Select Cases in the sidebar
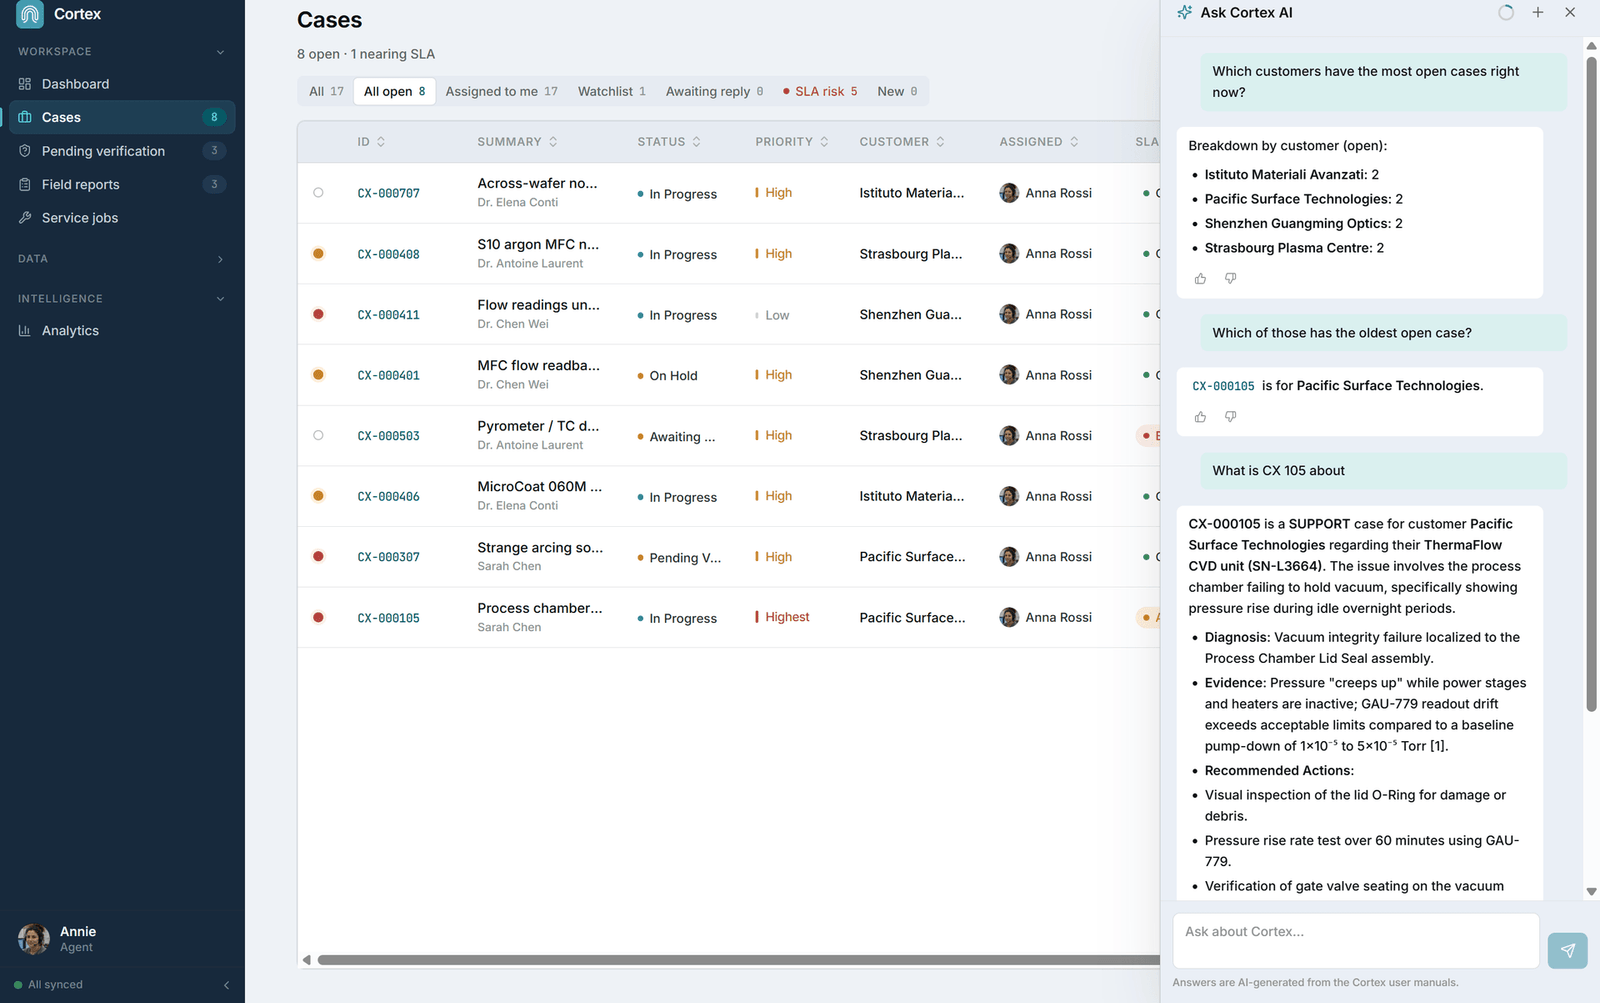1600x1003 pixels. click(x=122, y=117)
